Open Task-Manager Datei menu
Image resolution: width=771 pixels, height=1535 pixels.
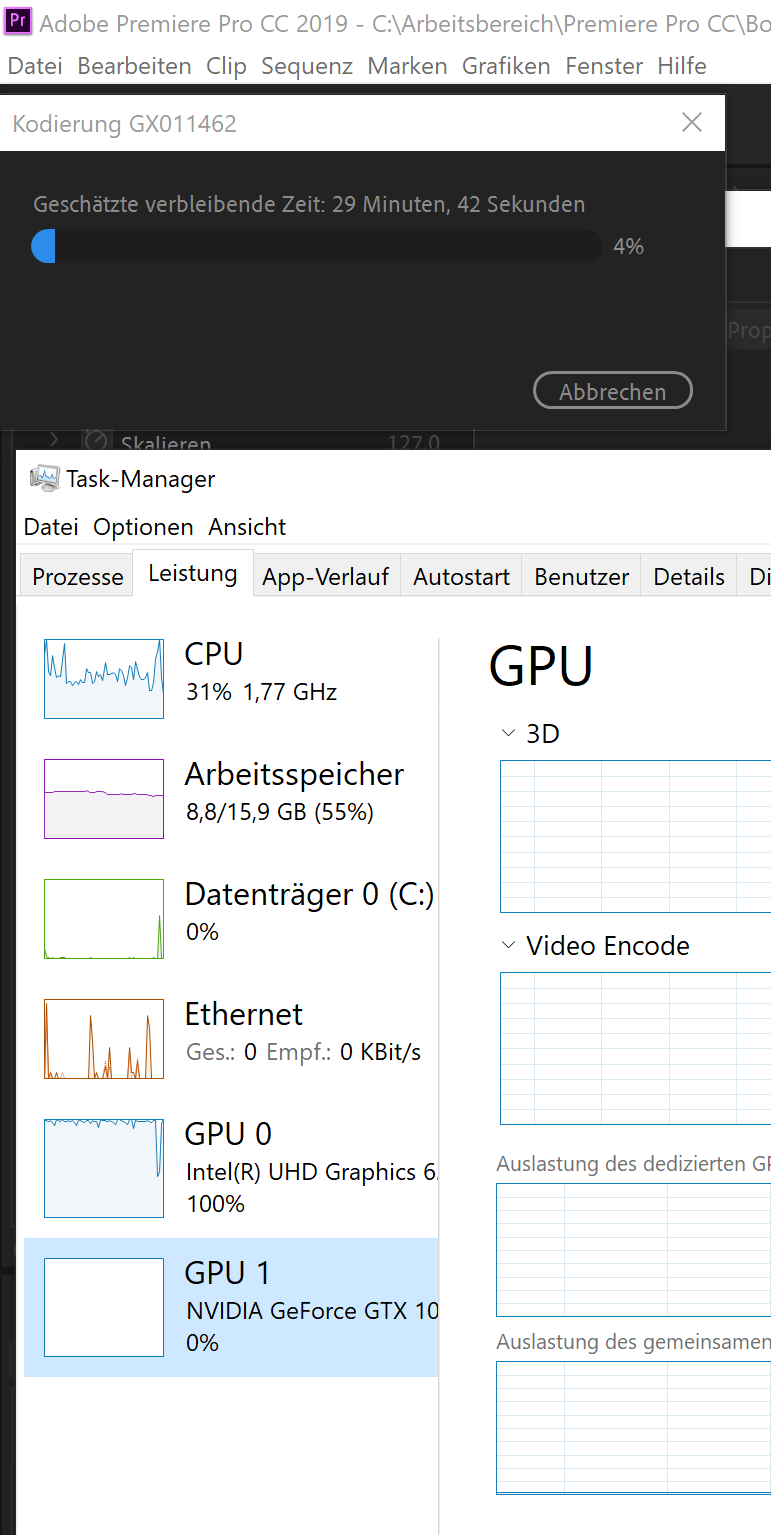[x=51, y=527]
